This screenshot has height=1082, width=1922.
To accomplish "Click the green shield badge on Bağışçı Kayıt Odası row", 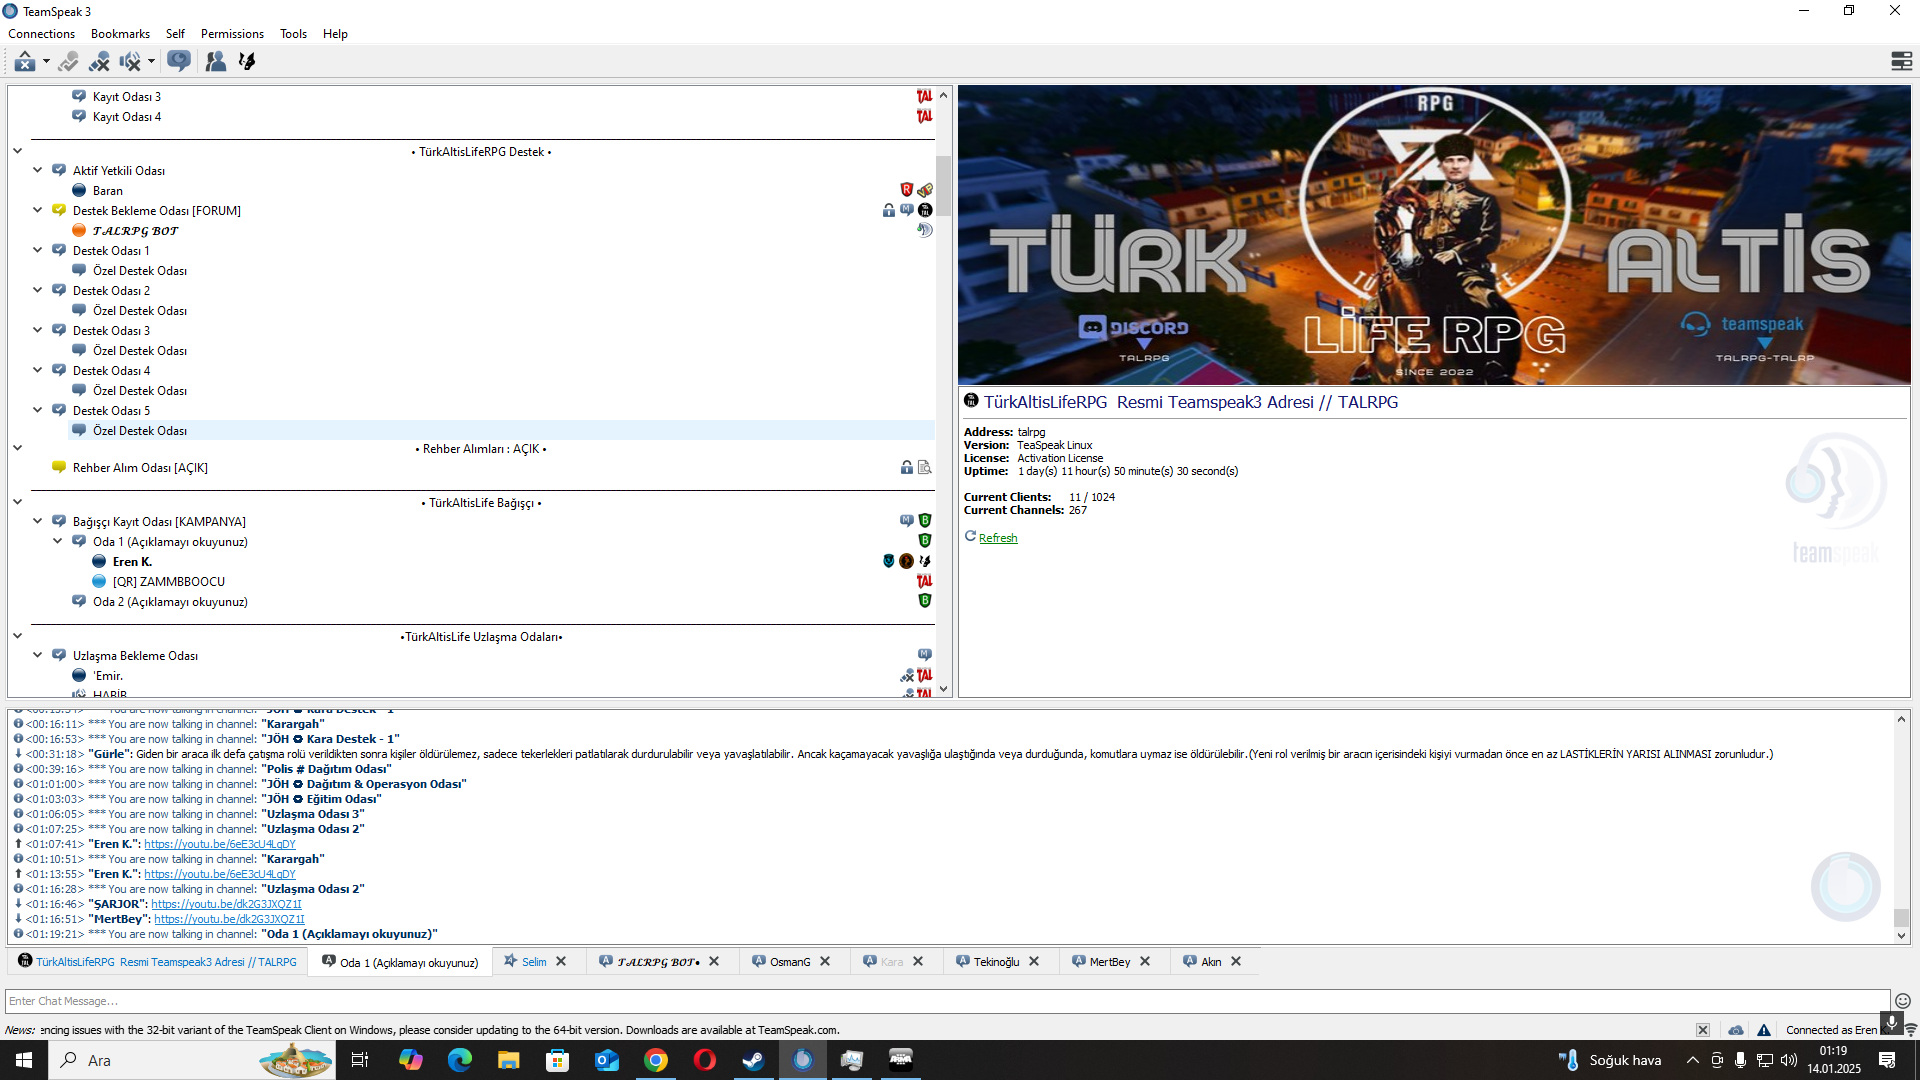I will [x=925, y=521].
